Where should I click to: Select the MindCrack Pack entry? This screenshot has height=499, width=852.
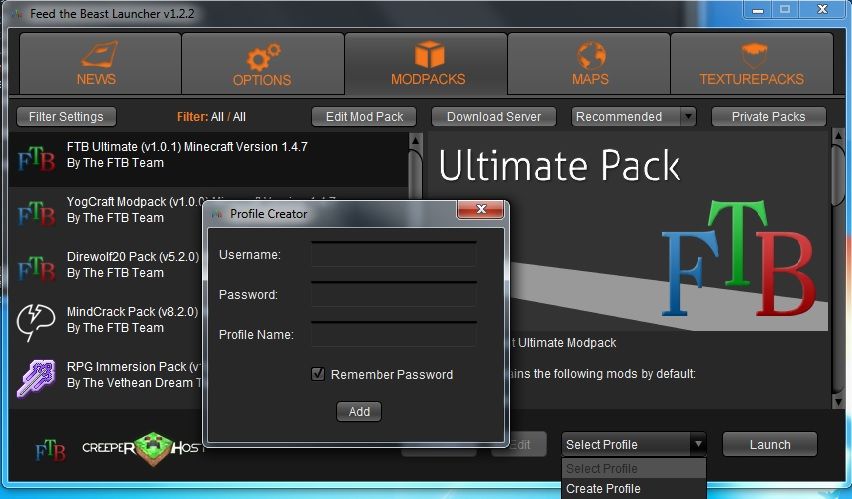[x=106, y=325]
